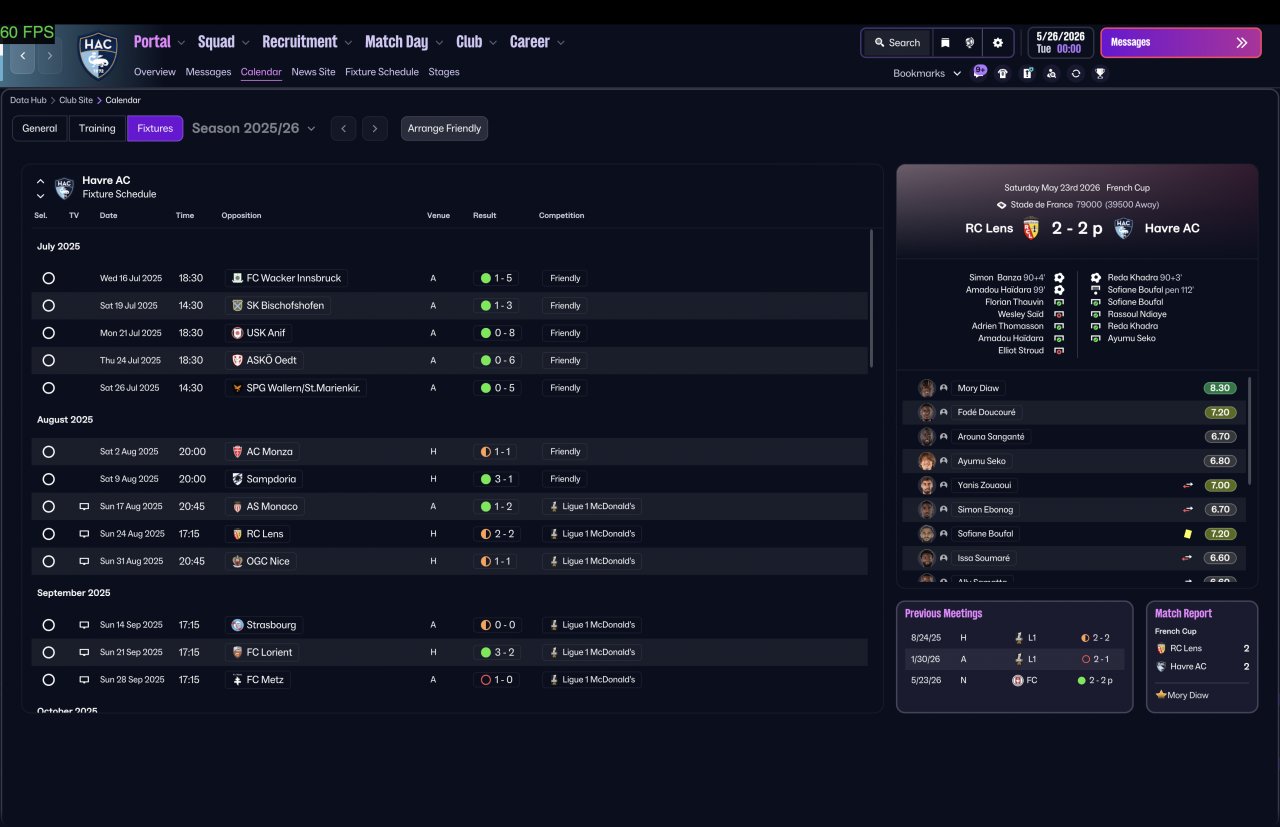Click the circular refresh arrows shortcut icon
1280x827 pixels.
coord(1075,73)
